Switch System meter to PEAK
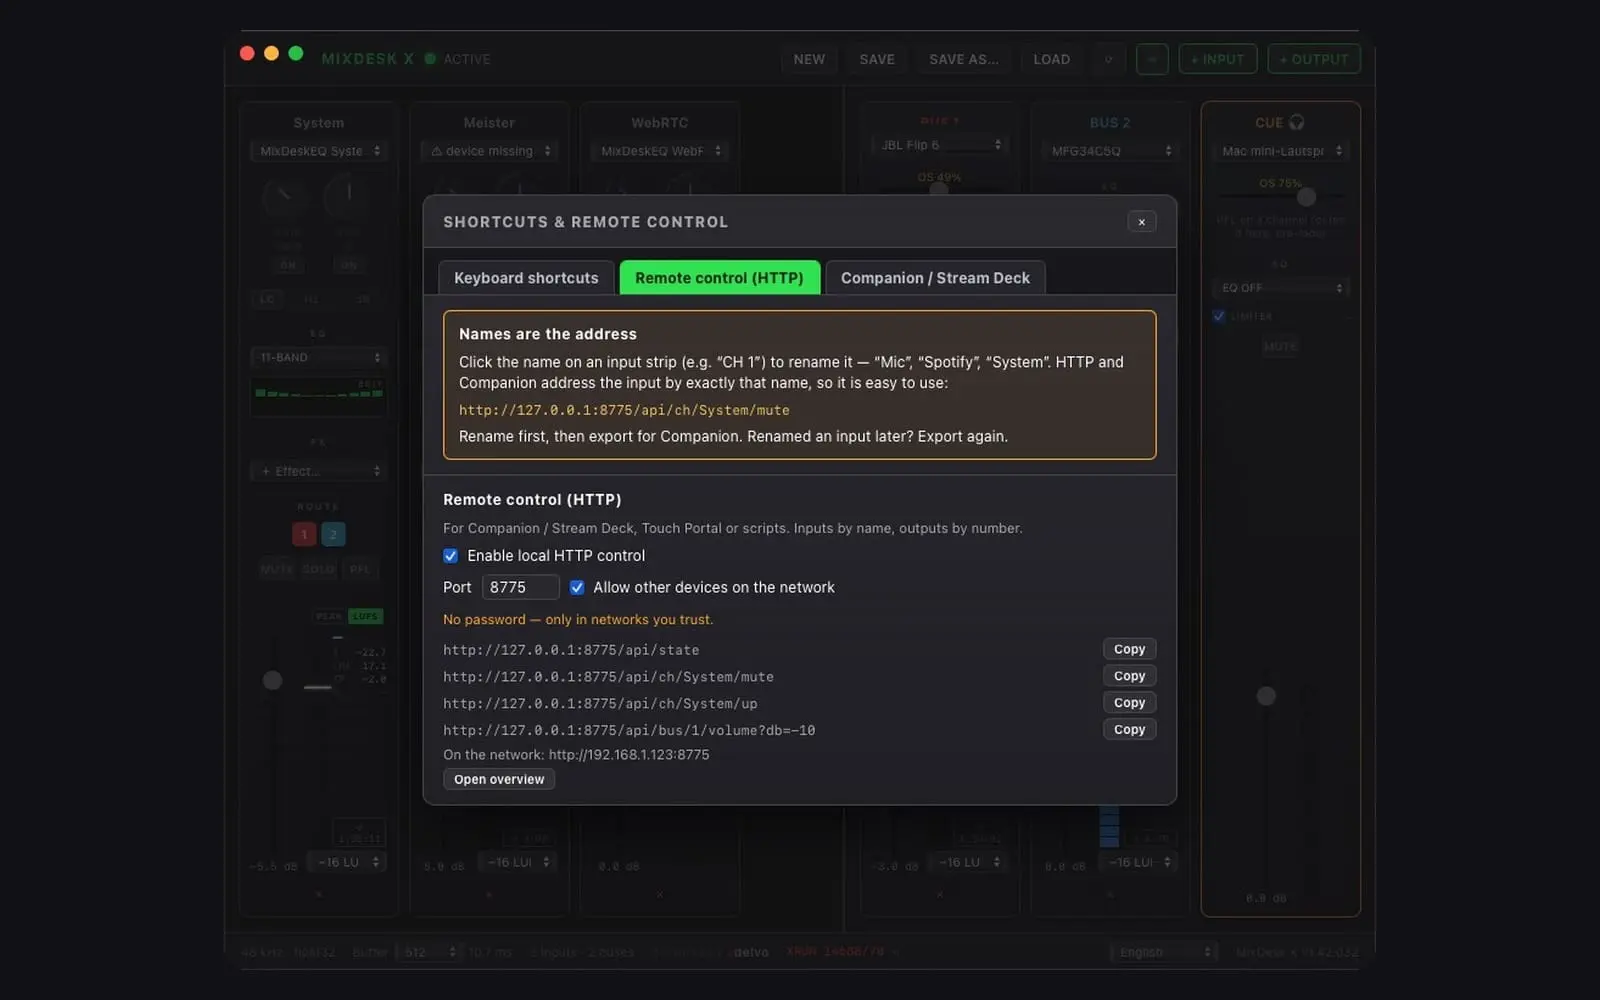 pos(329,616)
